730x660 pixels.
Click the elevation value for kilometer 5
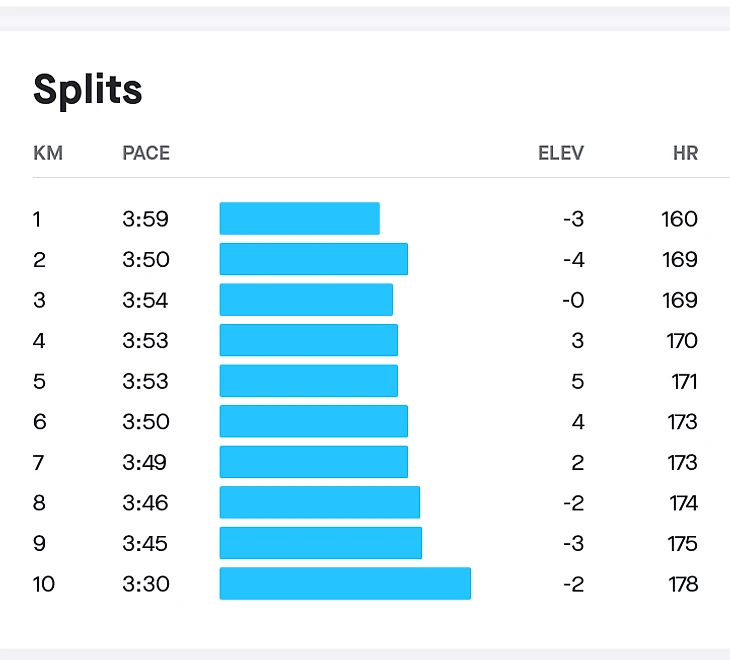(578, 381)
